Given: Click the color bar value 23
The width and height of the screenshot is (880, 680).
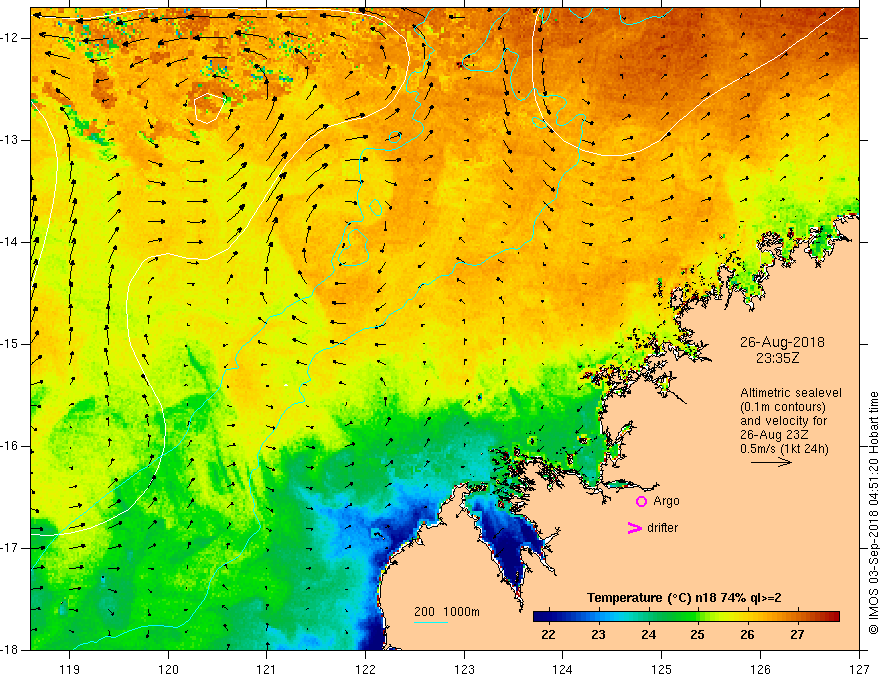Looking at the screenshot, I should 598,635.
